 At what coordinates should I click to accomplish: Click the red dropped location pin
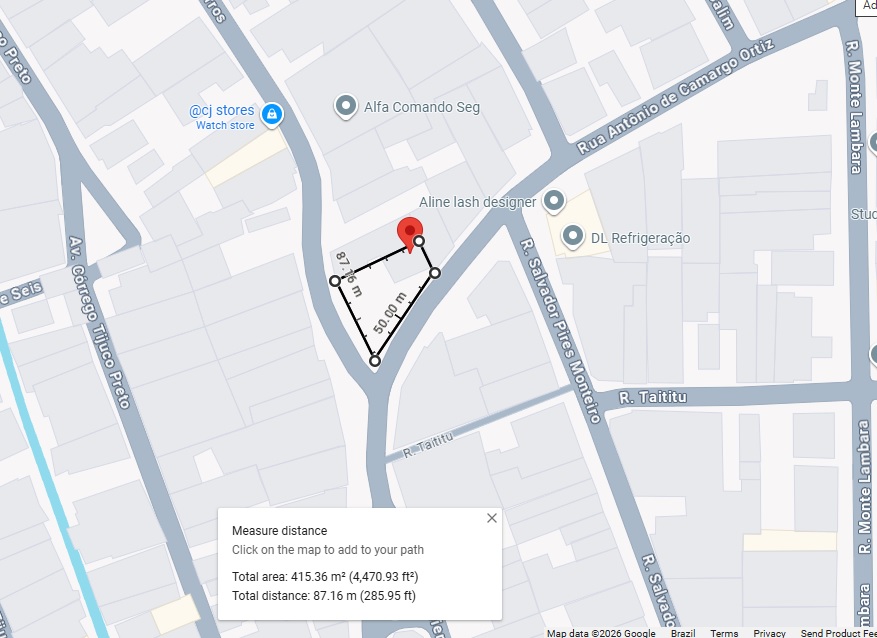click(410, 235)
